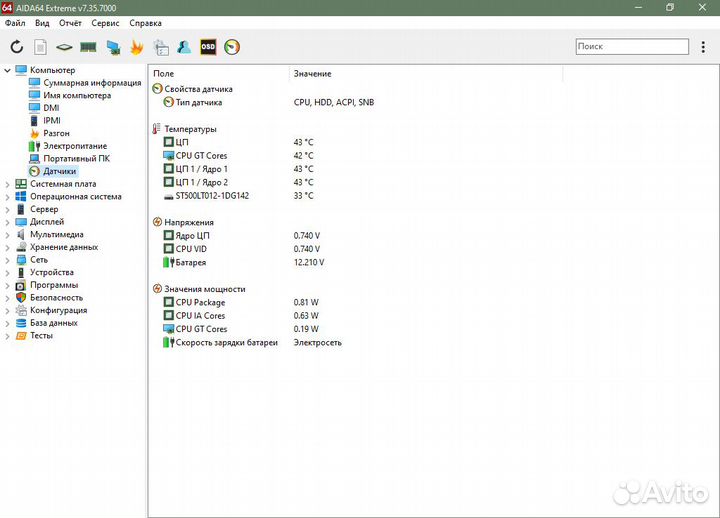The image size is (720, 518).
Task: Start stability test flame icon
Action: click(136, 47)
